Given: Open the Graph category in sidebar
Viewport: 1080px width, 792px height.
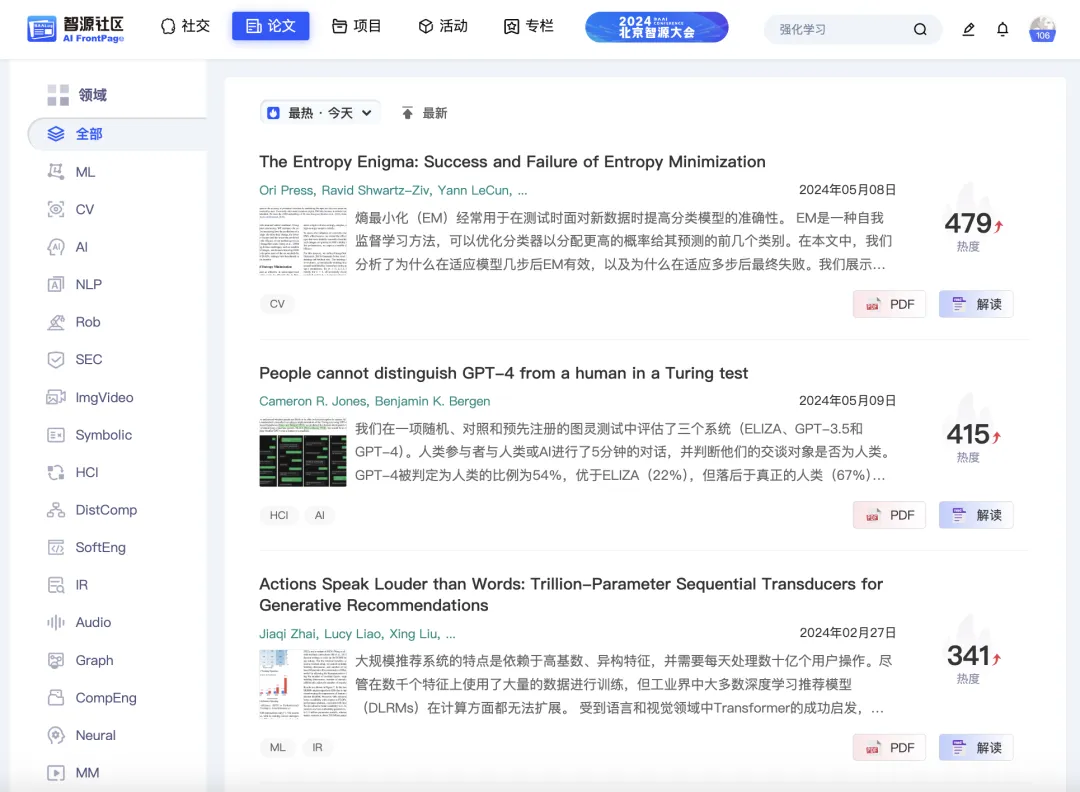Looking at the screenshot, I should (x=94, y=660).
